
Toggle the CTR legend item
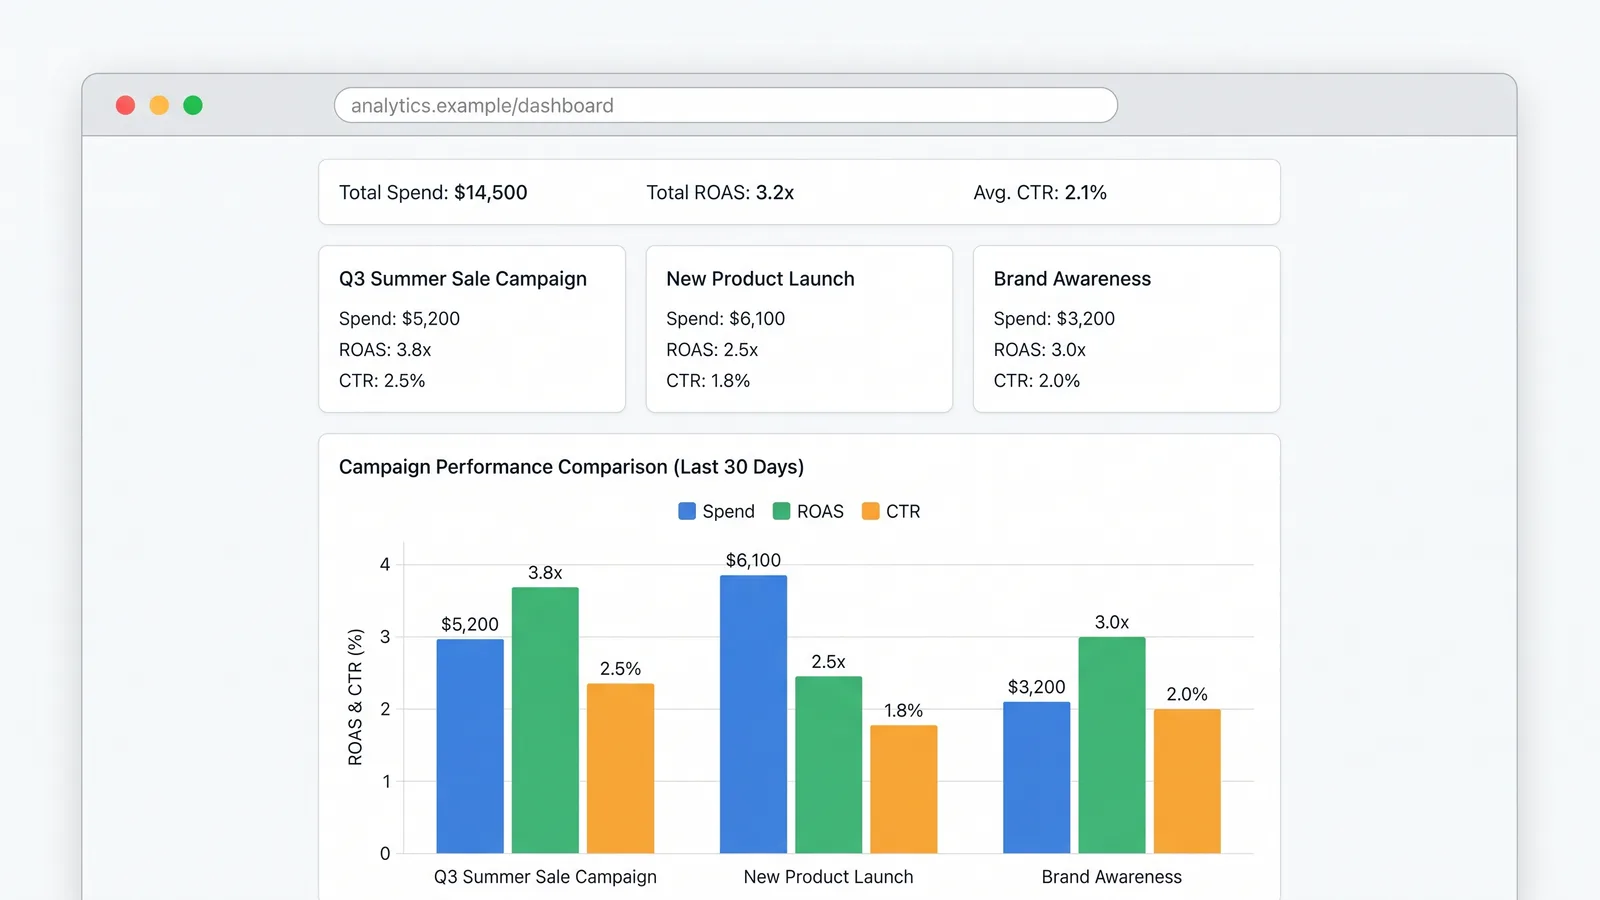pos(891,511)
